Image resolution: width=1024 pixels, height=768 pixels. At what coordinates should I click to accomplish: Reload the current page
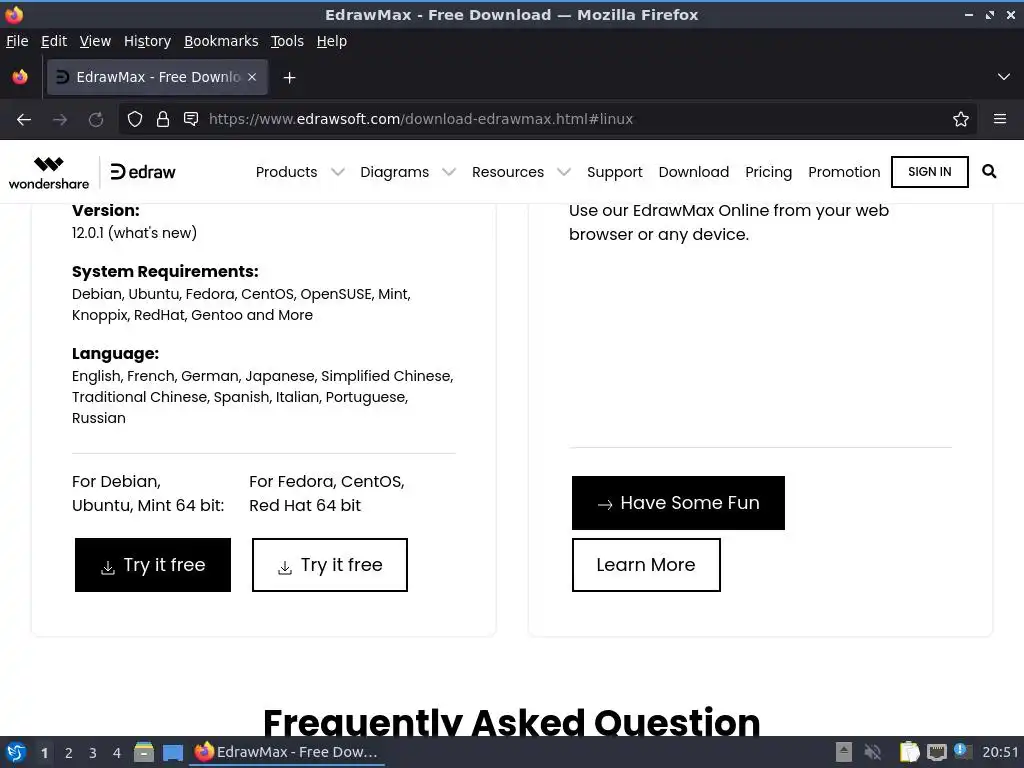click(96, 119)
